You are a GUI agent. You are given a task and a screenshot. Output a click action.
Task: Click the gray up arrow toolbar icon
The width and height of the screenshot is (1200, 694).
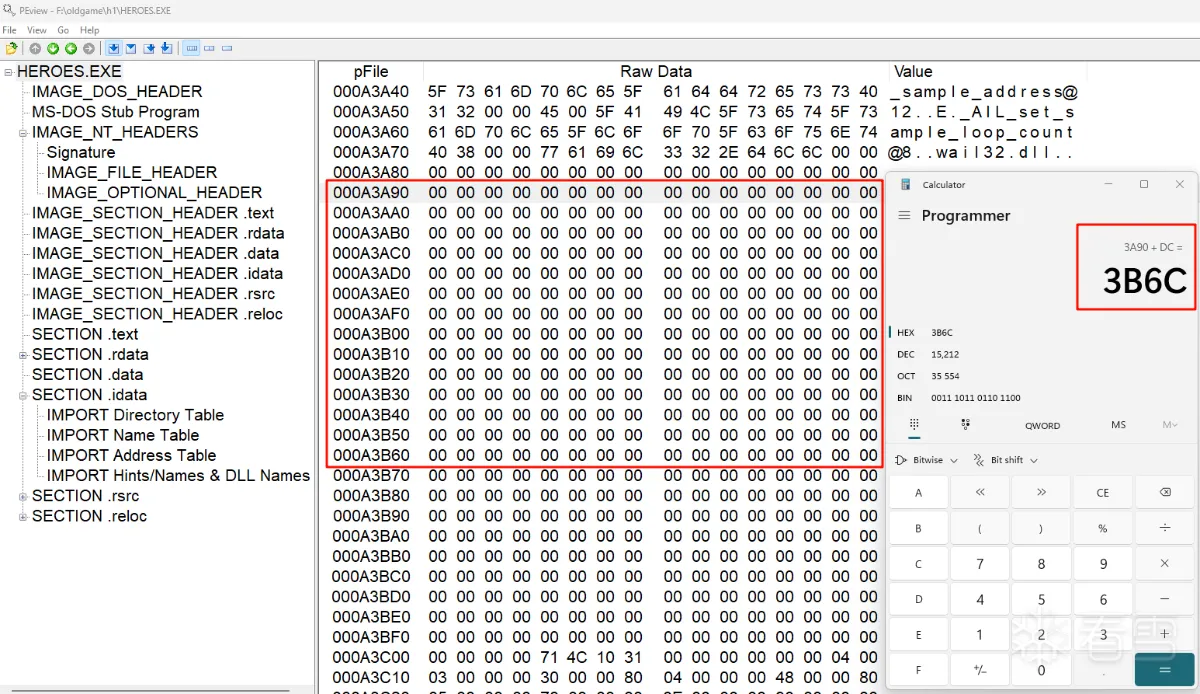coord(35,48)
